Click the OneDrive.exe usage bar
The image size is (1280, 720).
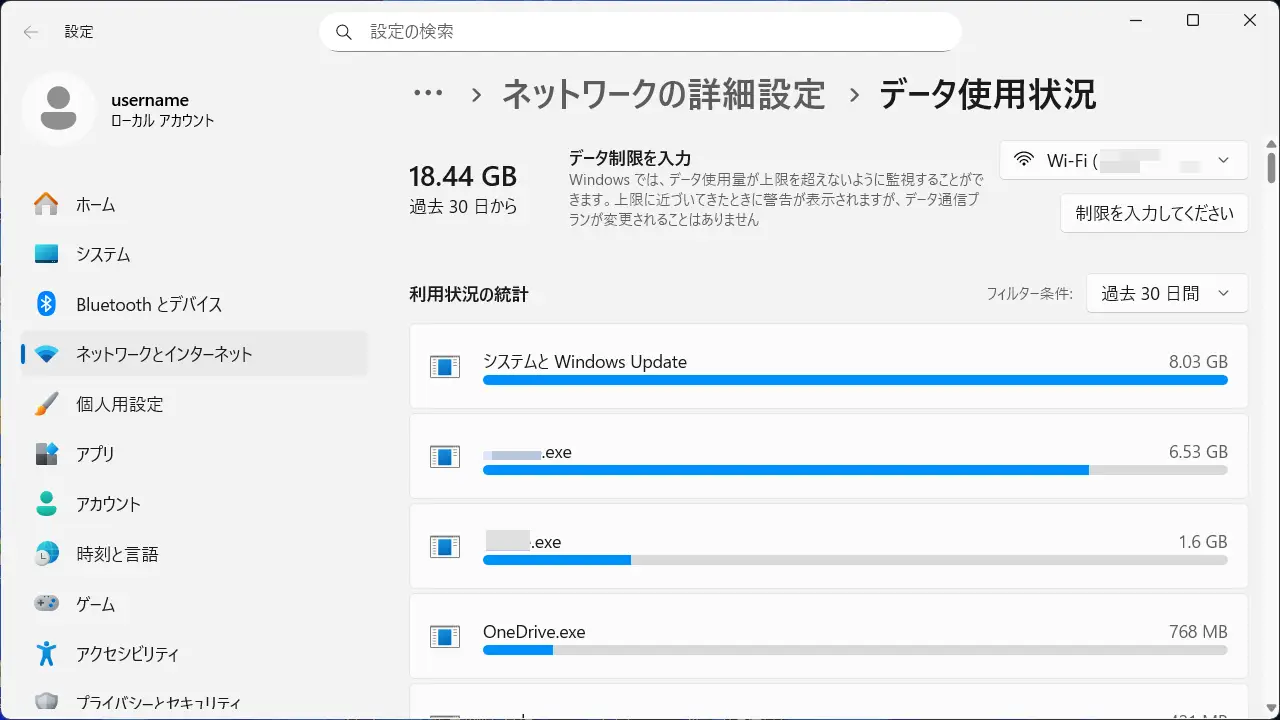[x=854, y=650]
